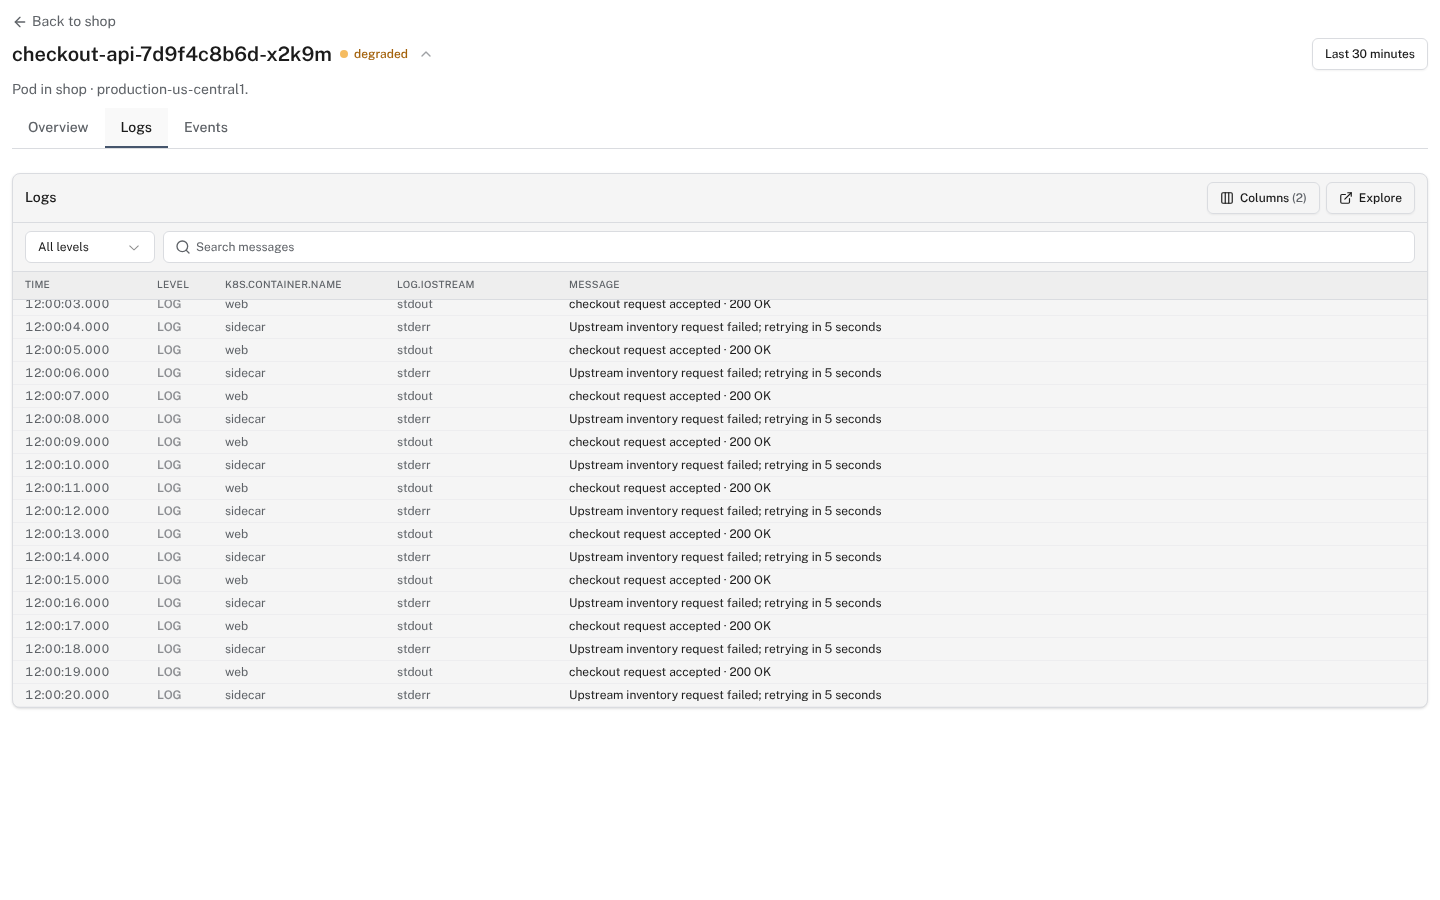Viewport: 1440px width, 900px height.
Task: Open the Events tab
Action: click(x=206, y=128)
